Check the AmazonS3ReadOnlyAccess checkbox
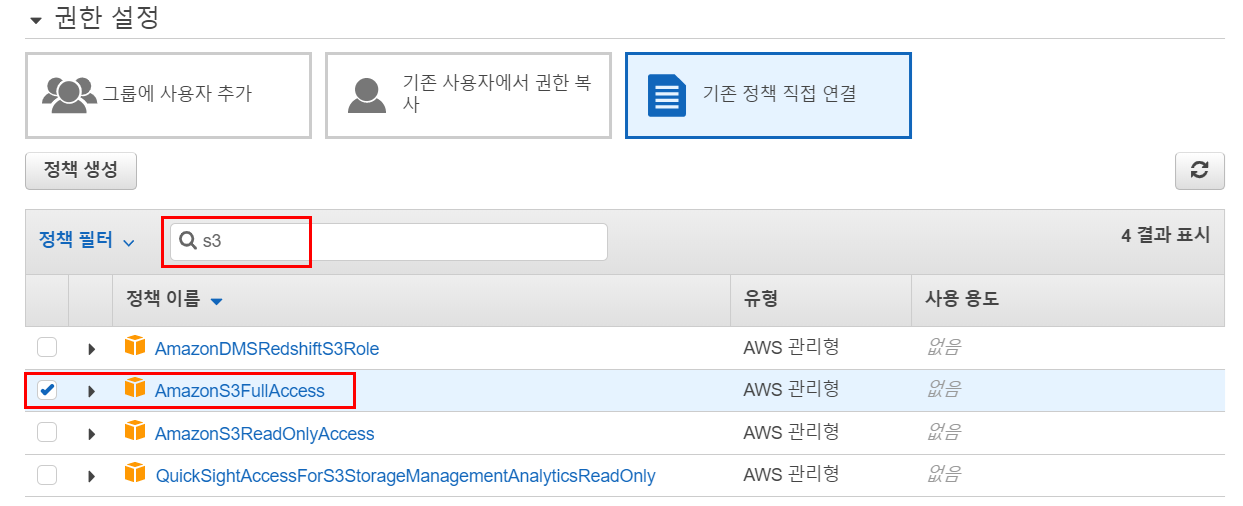This screenshot has height=506, width=1243. coord(47,433)
